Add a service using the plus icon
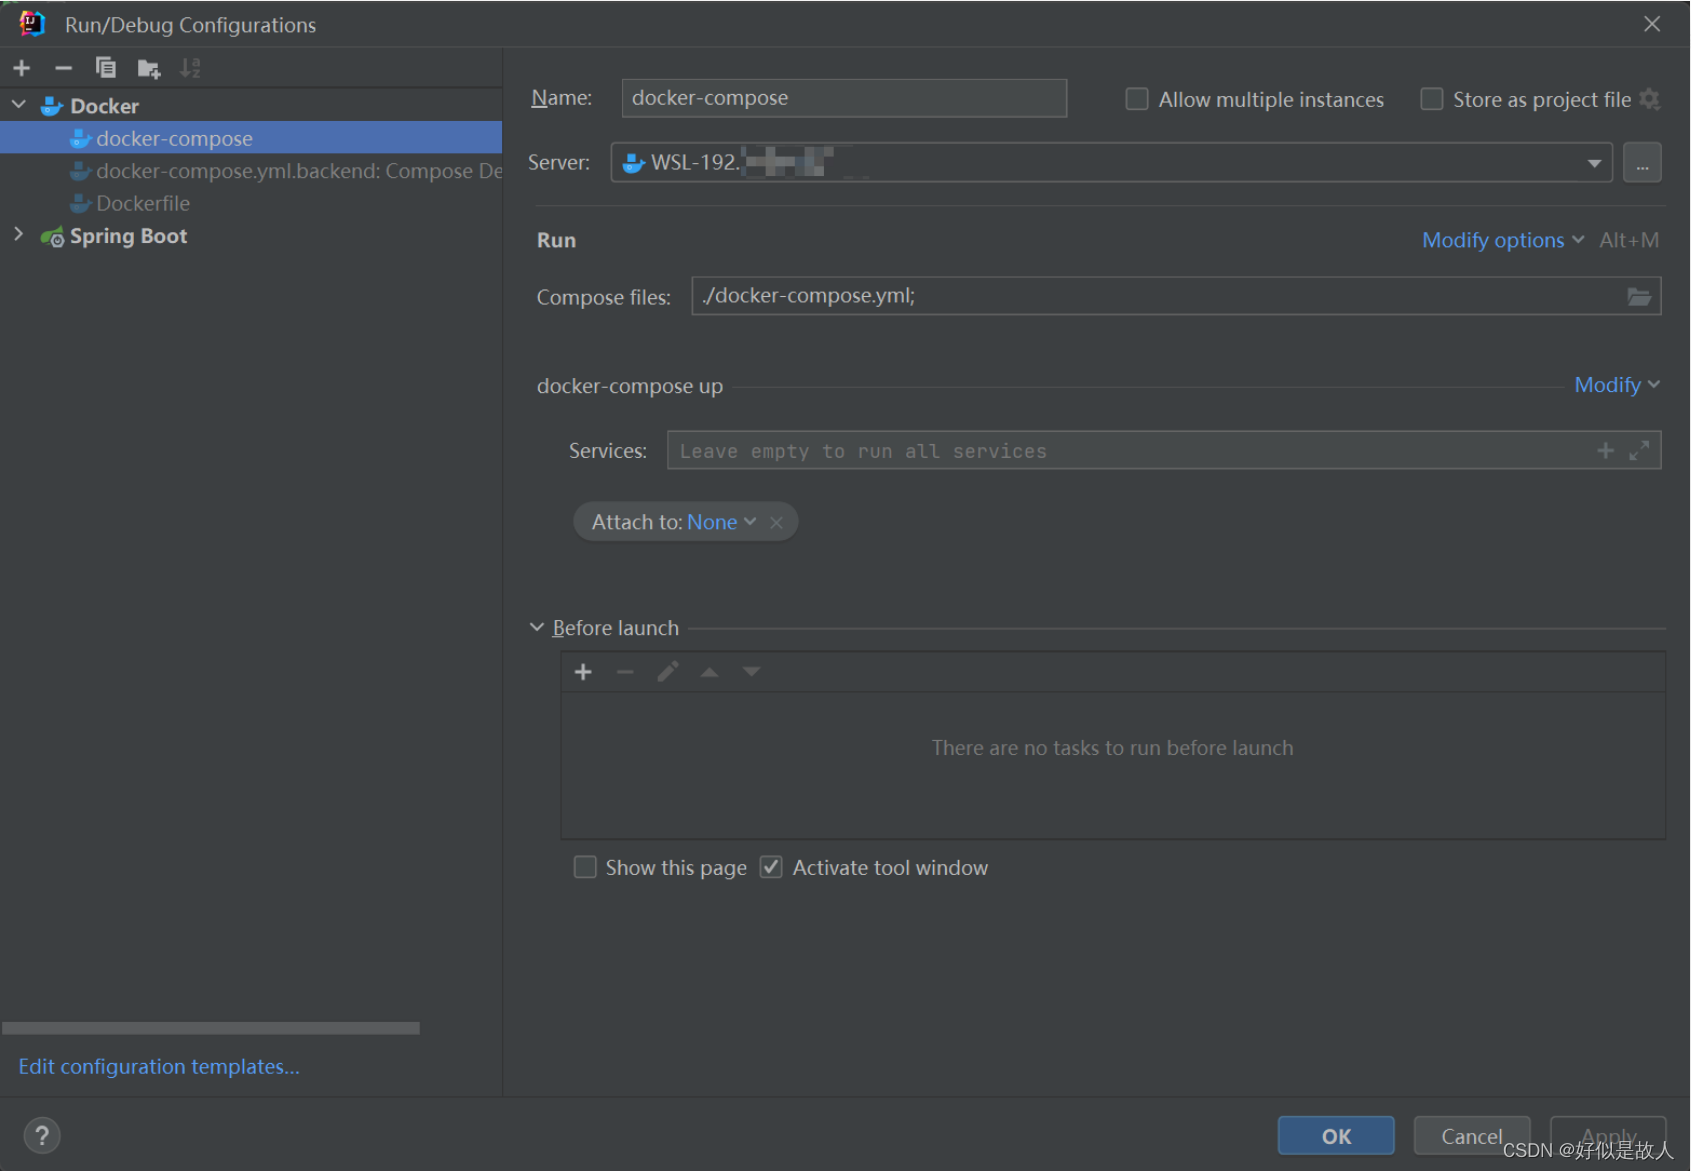1691x1171 pixels. 1604,450
